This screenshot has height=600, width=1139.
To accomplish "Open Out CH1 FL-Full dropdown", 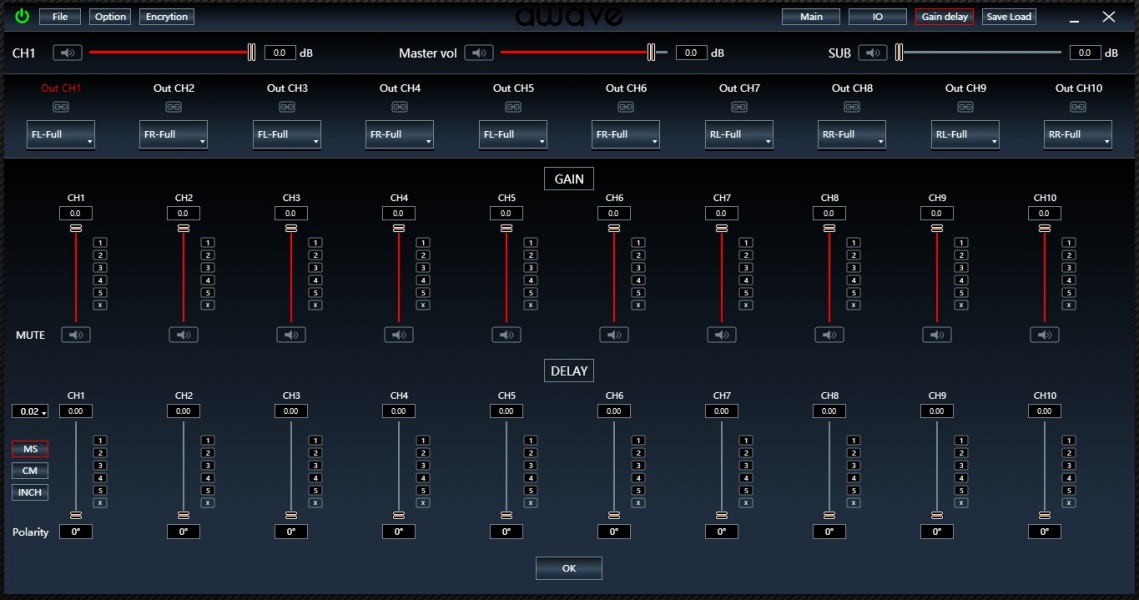I will [x=61, y=135].
